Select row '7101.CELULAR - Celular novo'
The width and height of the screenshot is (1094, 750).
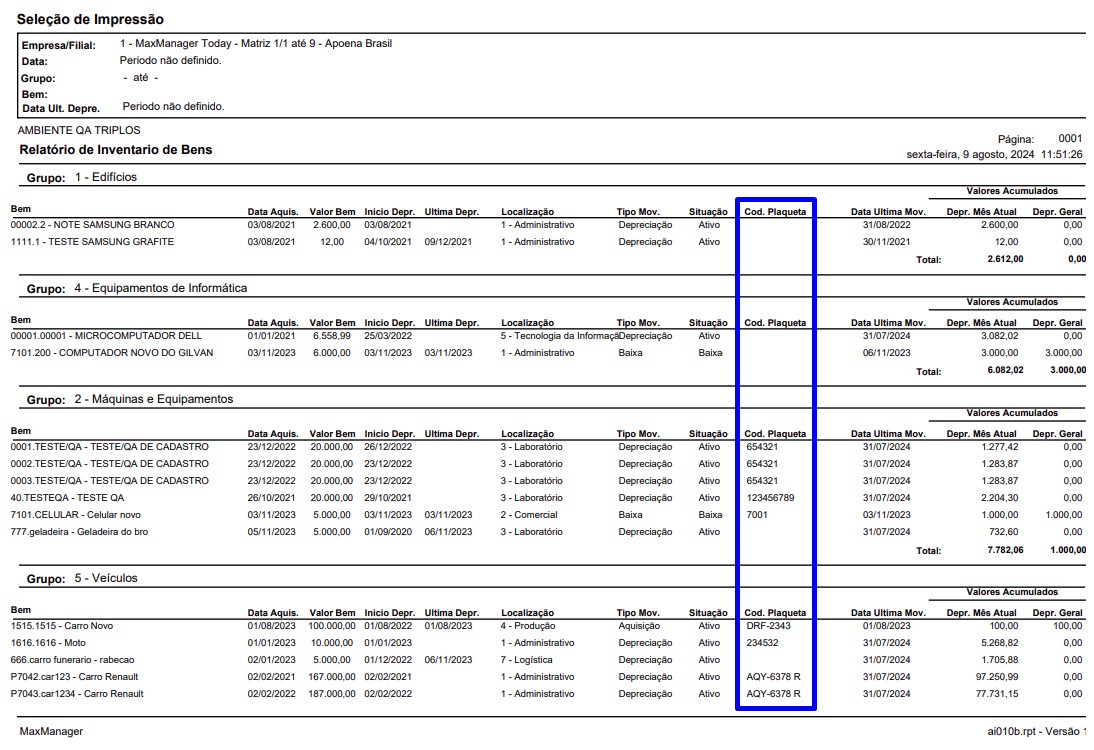point(546,515)
